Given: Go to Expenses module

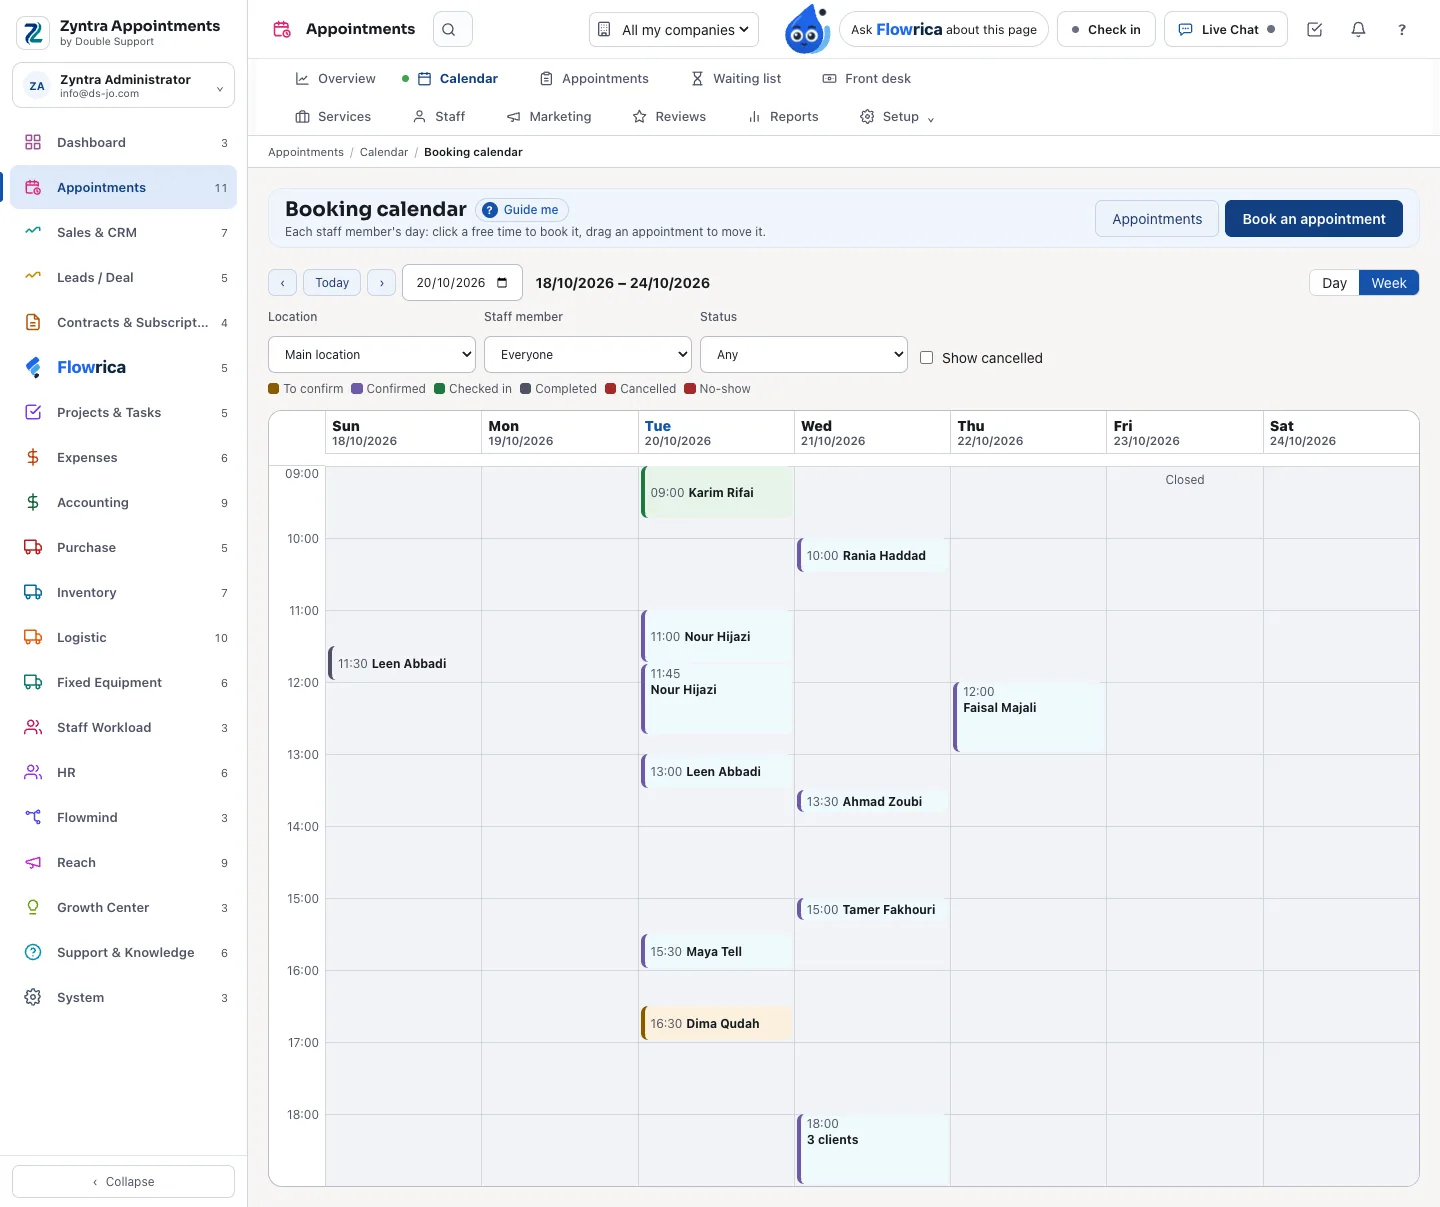Looking at the screenshot, I should coord(124,458).
